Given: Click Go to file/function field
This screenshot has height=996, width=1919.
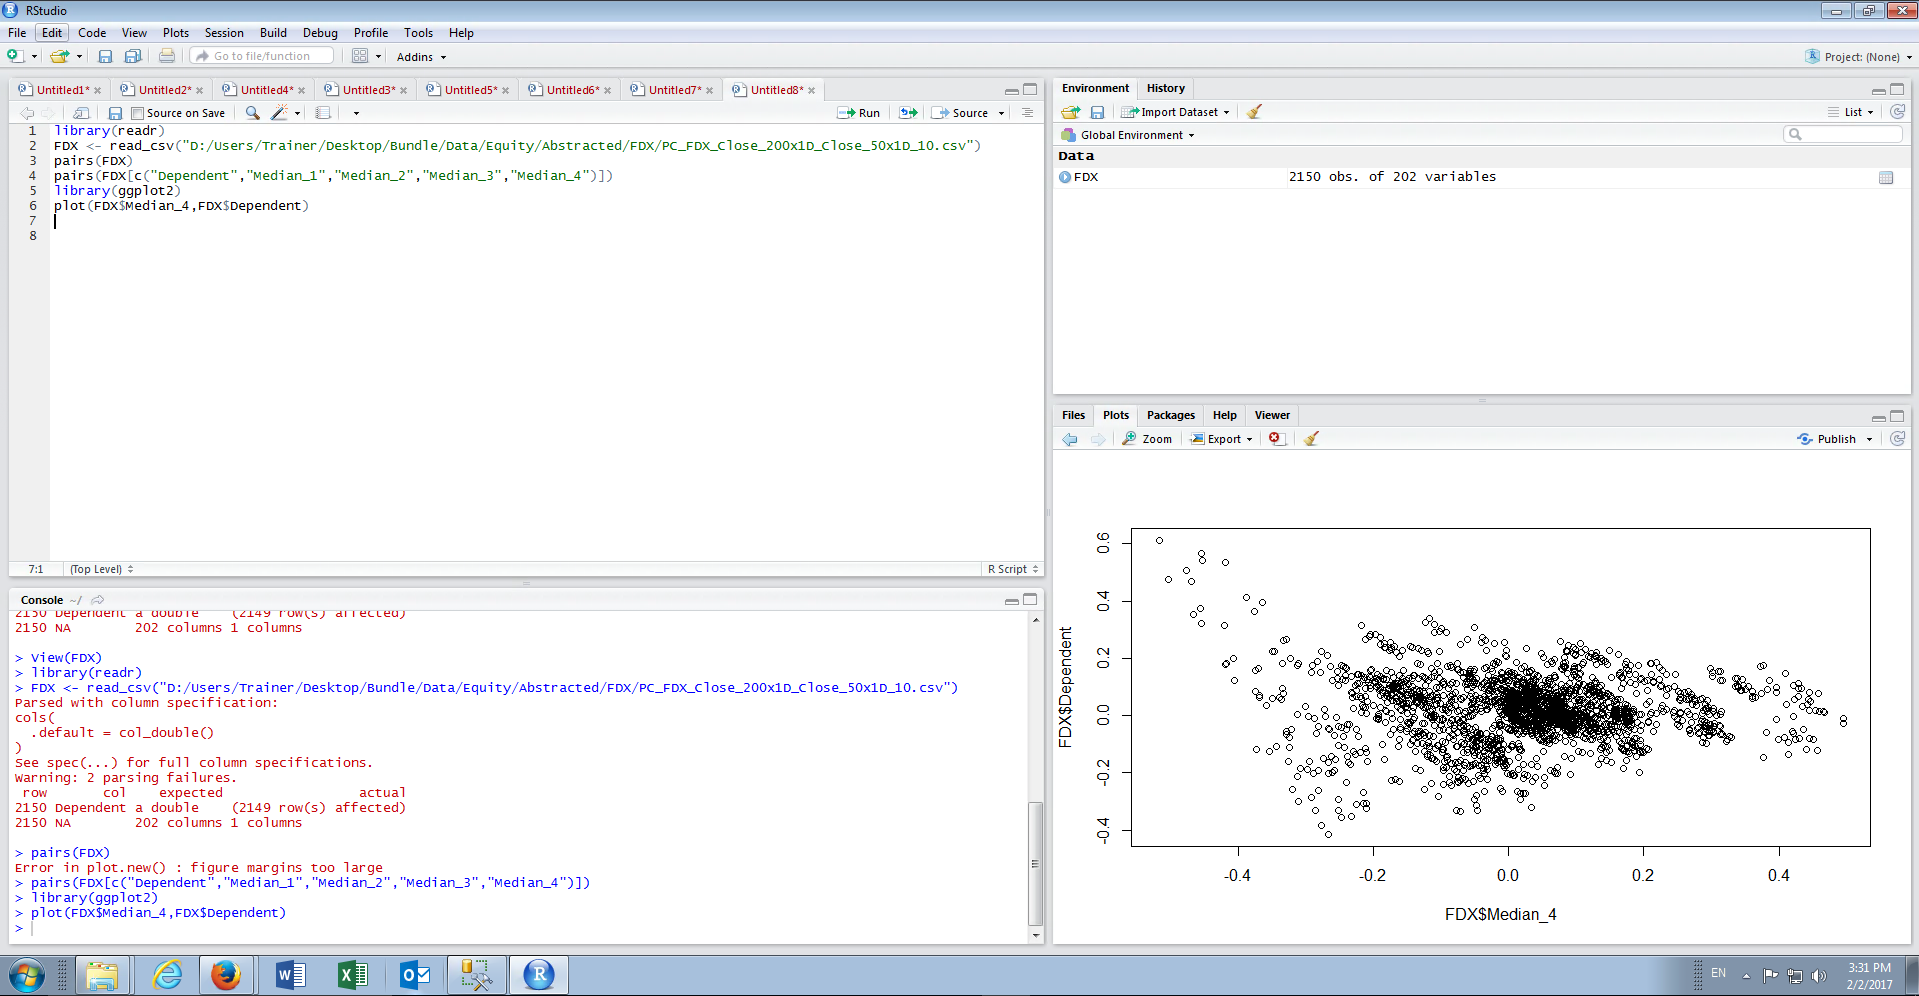Looking at the screenshot, I should 263,56.
